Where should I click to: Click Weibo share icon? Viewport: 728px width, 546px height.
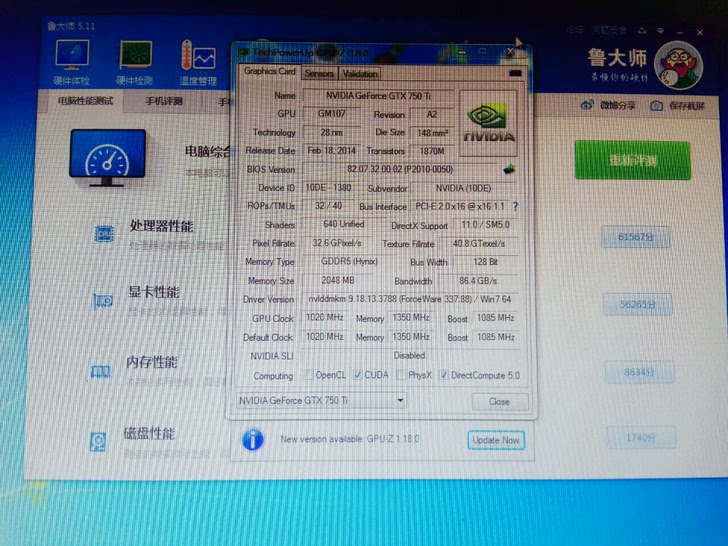pos(587,105)
